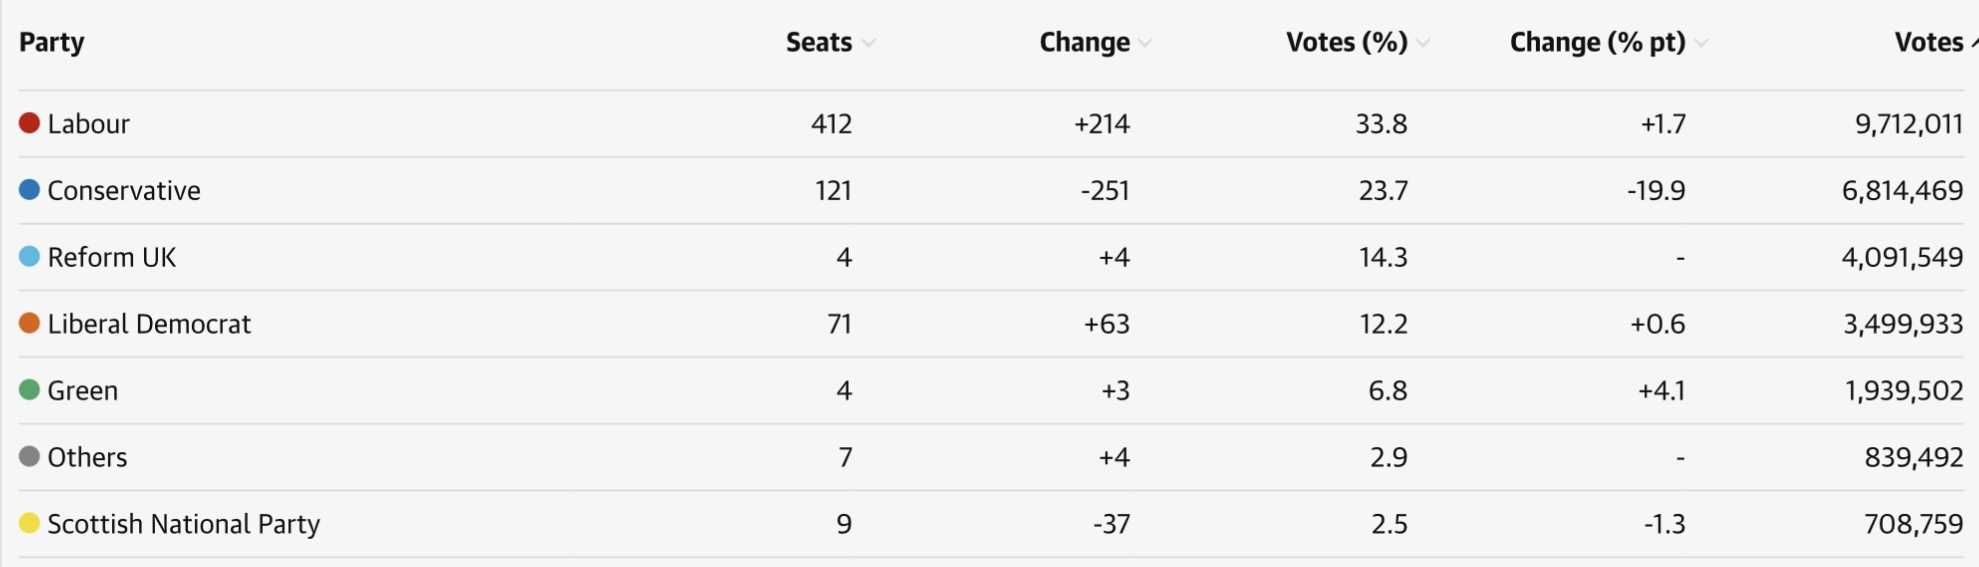
Task: Click the red Labour party dot
Action: pyautogui.click(x=29, y=123)
